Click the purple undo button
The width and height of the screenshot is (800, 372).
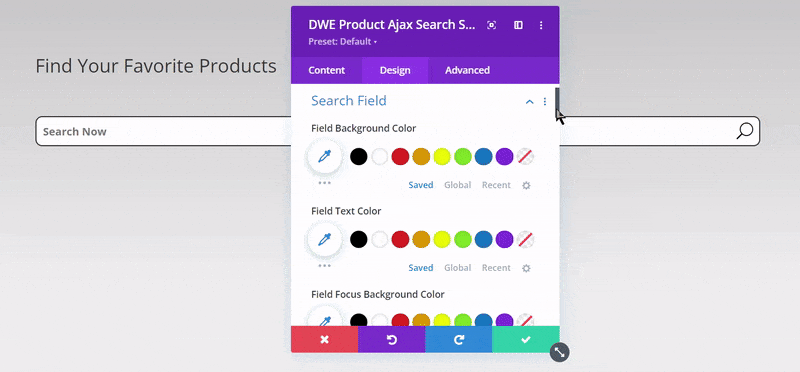(x=392, y=339)
